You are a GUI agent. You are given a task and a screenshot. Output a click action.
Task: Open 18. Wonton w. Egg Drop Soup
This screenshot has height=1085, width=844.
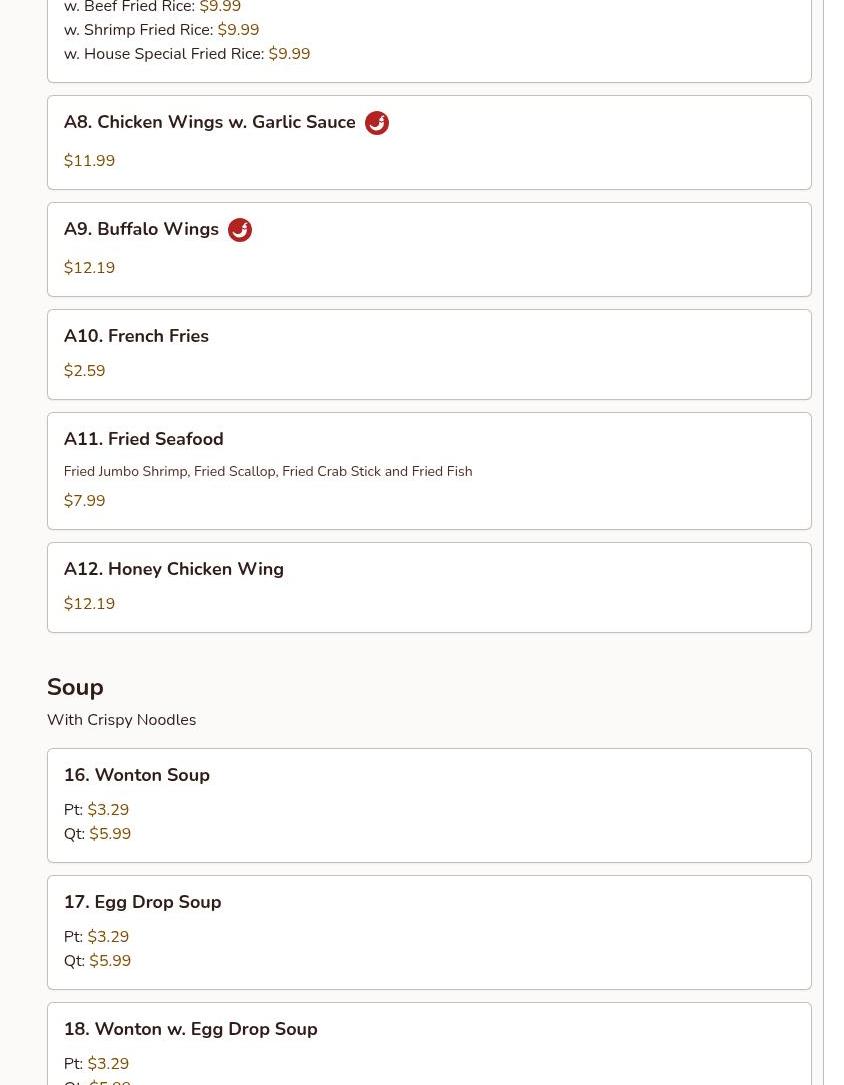click(x=429, y=1043)
